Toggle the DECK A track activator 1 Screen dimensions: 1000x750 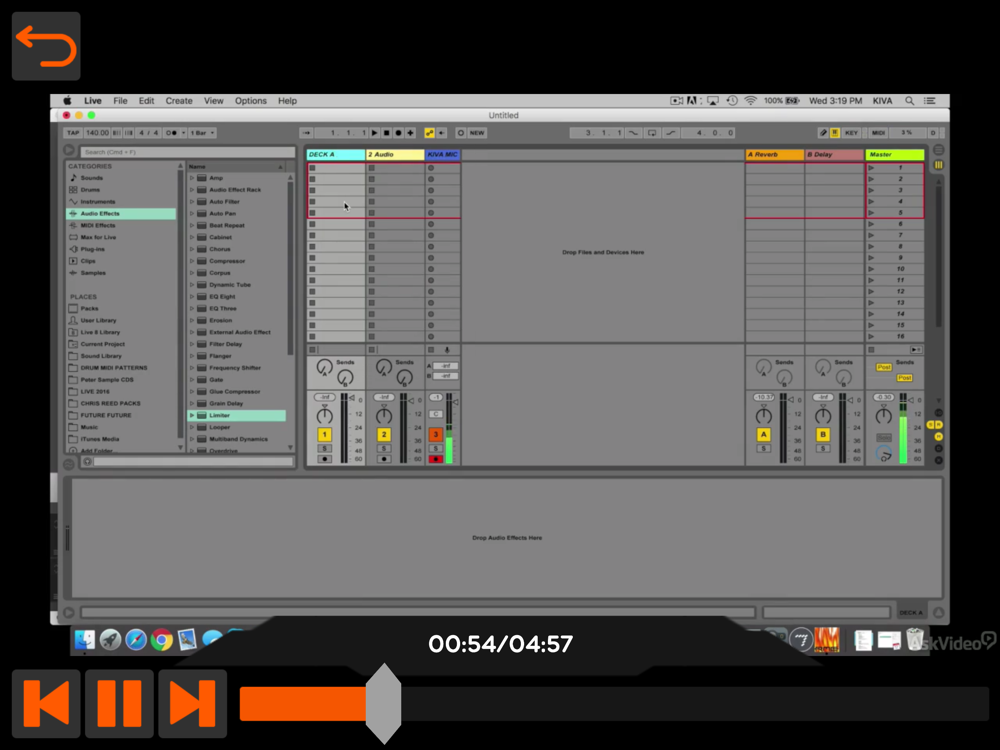click(324, 435)
